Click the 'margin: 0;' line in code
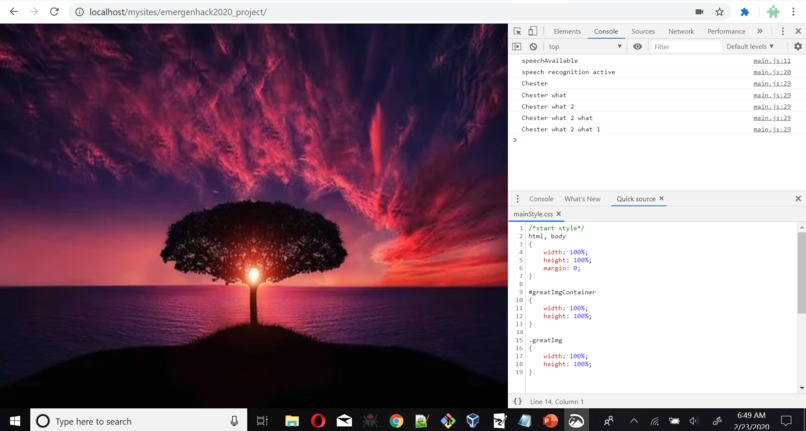Screen dimensions: 806x431 (562, 268)
